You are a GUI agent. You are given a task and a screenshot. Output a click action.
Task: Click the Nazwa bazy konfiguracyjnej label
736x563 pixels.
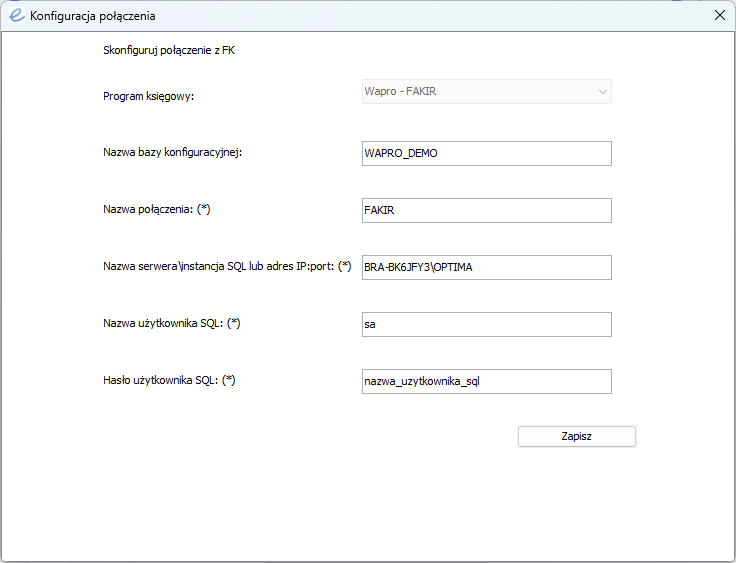click(x=172, y=152)
